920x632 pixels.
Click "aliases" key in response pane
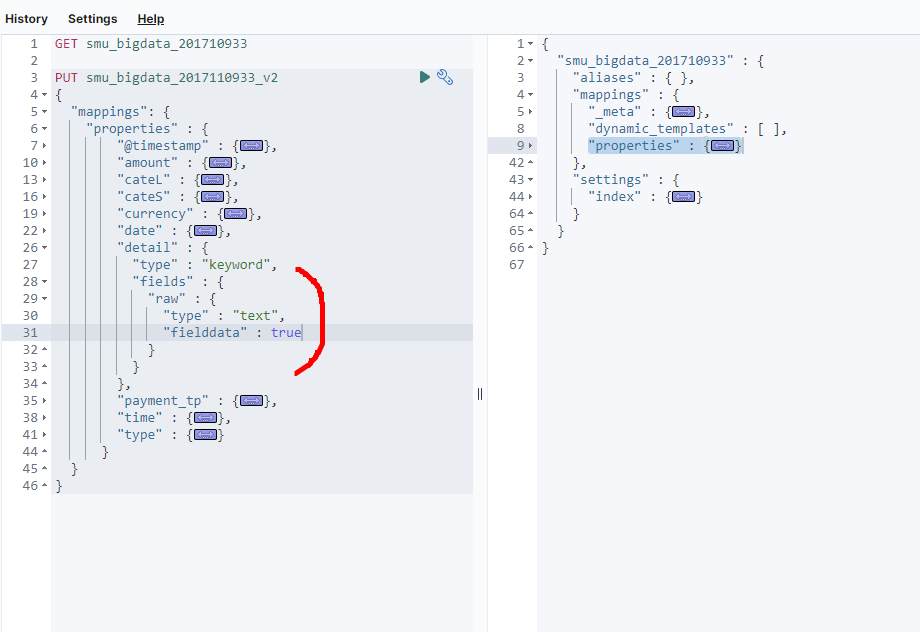(607, 77)
